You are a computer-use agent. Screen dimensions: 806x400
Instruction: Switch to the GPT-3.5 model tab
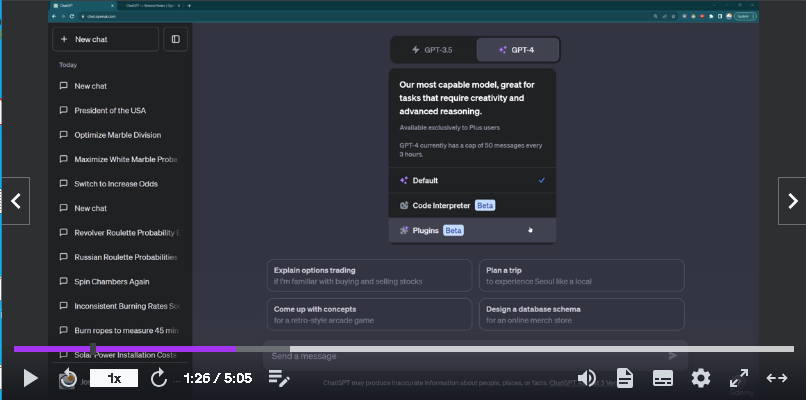click(433, 50)
